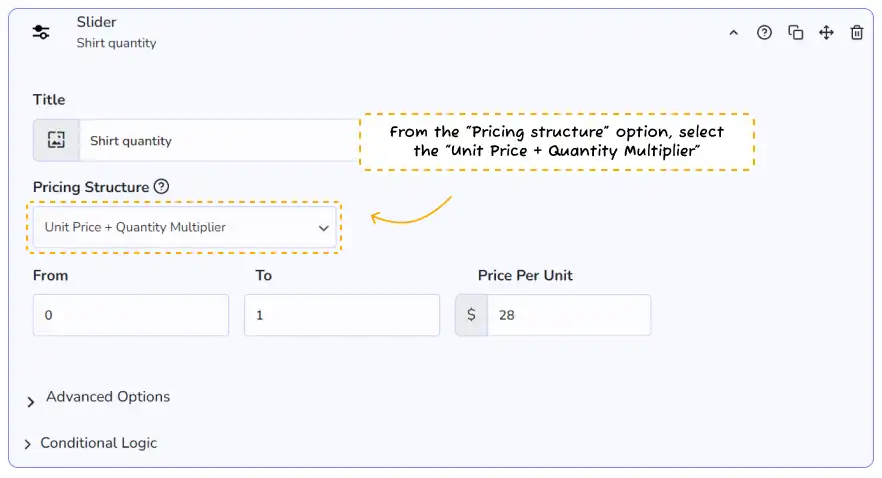The height and width of the screenshot is (478, 882).
Task: Click the move handle icon for the slider
Action: click(826, 33)
